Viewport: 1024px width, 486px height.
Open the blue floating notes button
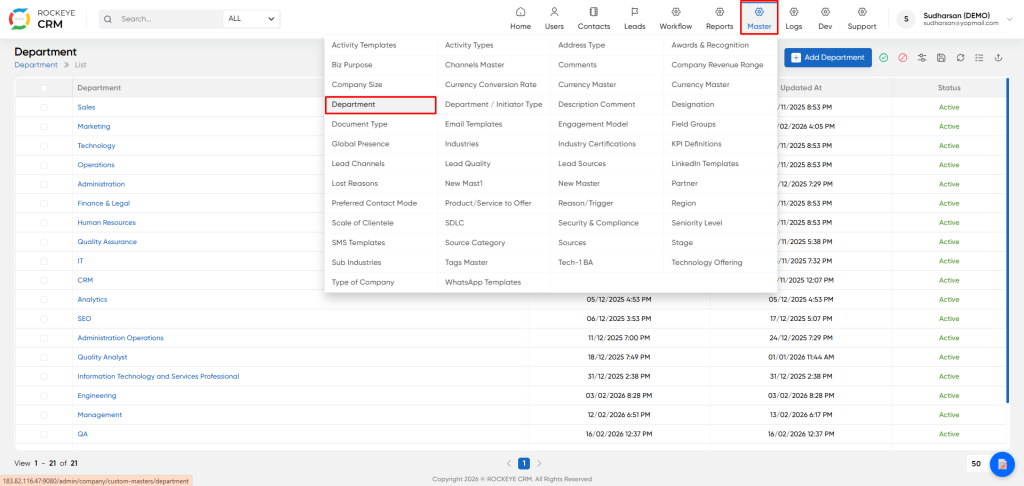pyautogui.click(x=1002, y=464)
